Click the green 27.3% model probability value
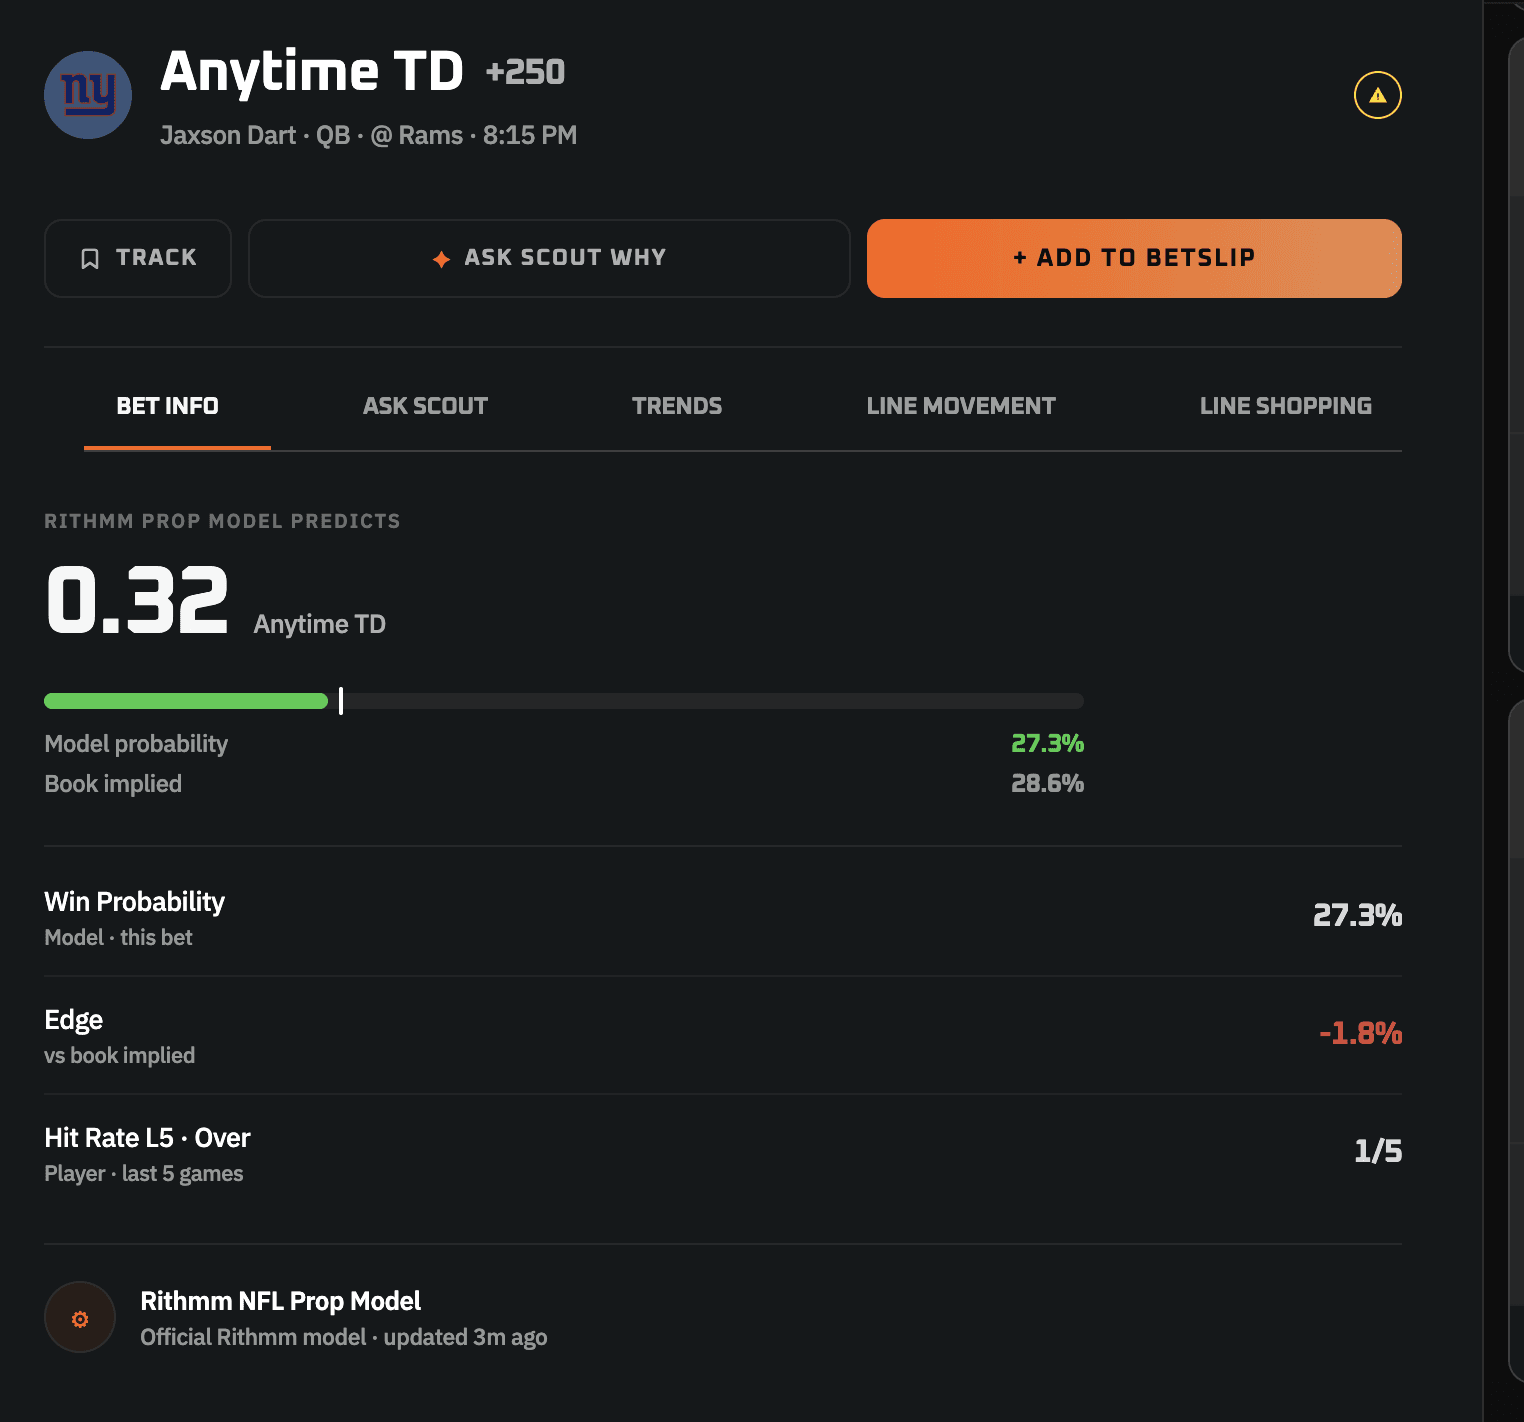The width and height of the screenshot is (1524, 1422). click(1048, 743)
